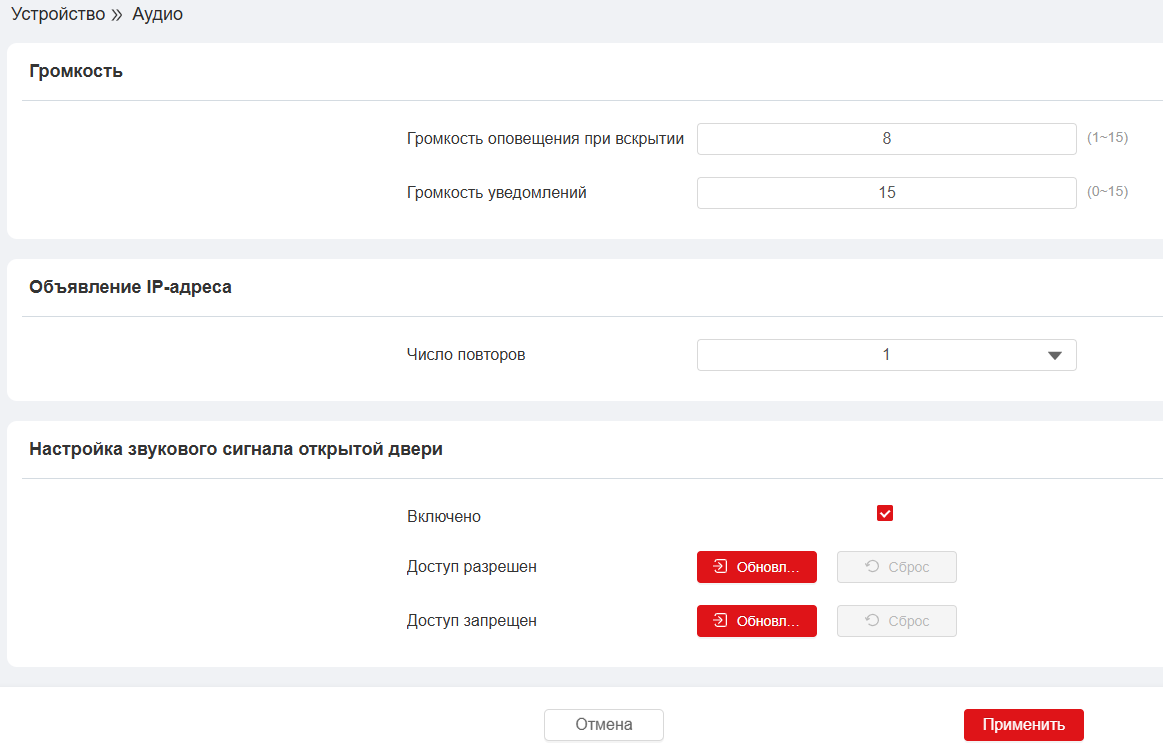Screen dimensions: 1163x747
Task: Uncheck the Включено checkbox
Action: pos(885,513)
